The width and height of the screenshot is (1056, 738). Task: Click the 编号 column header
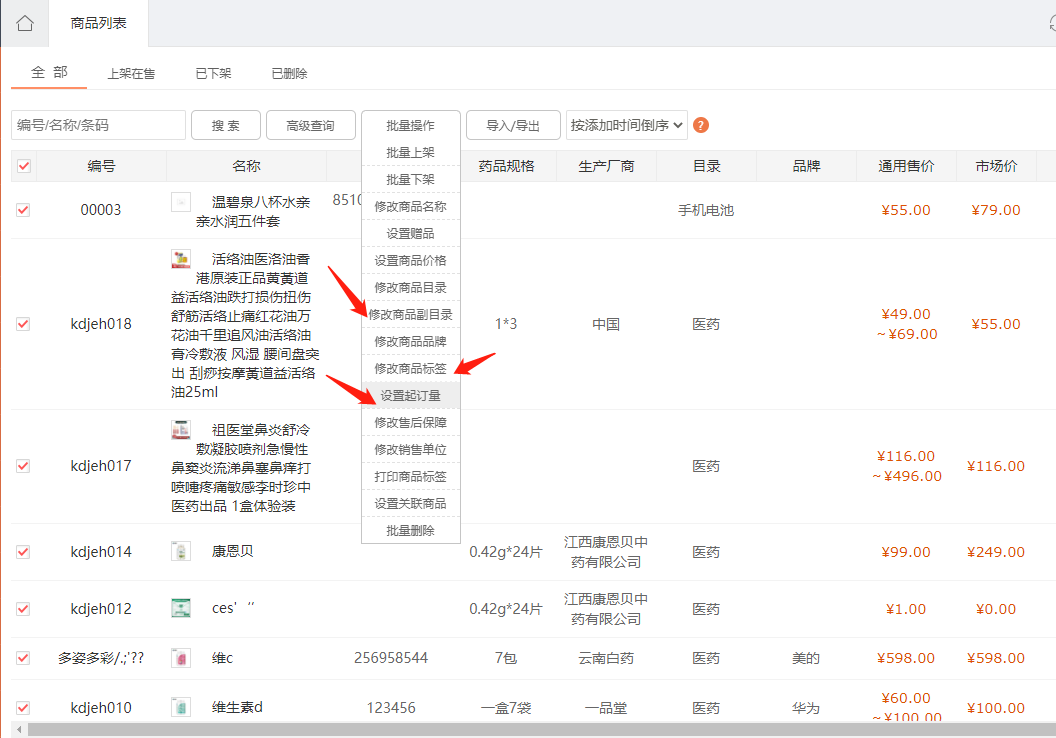tap(101, 166)
